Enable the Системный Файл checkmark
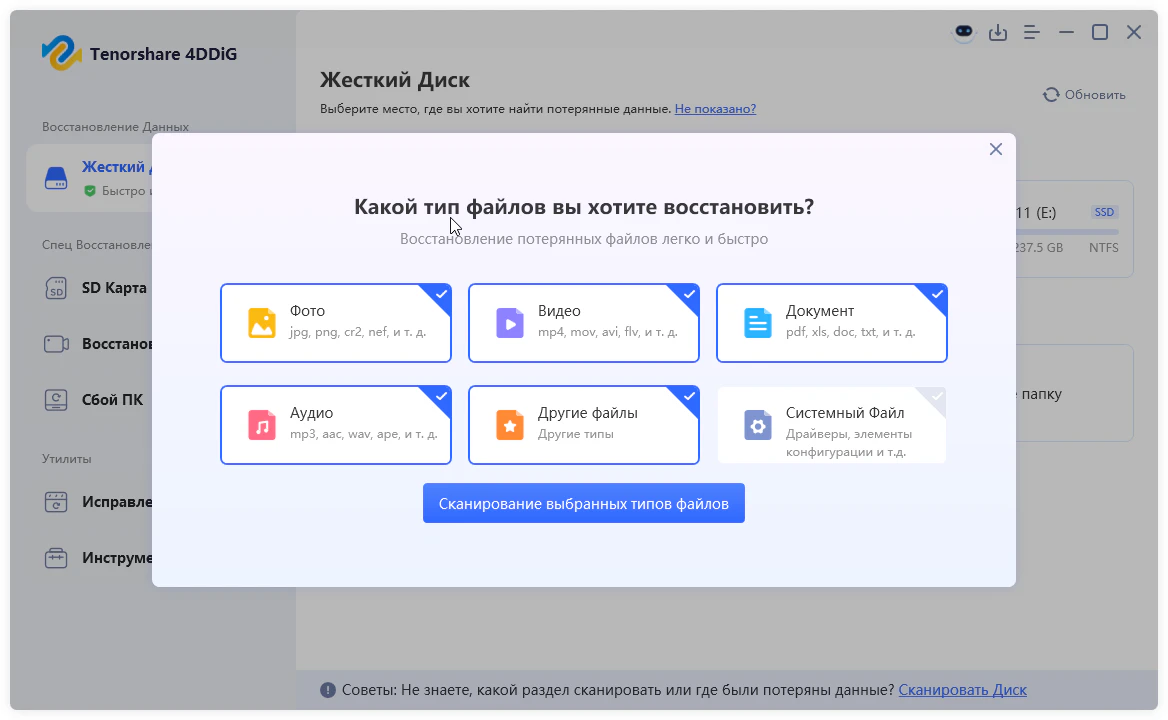 pyautogui.click(x=936, y=396)
